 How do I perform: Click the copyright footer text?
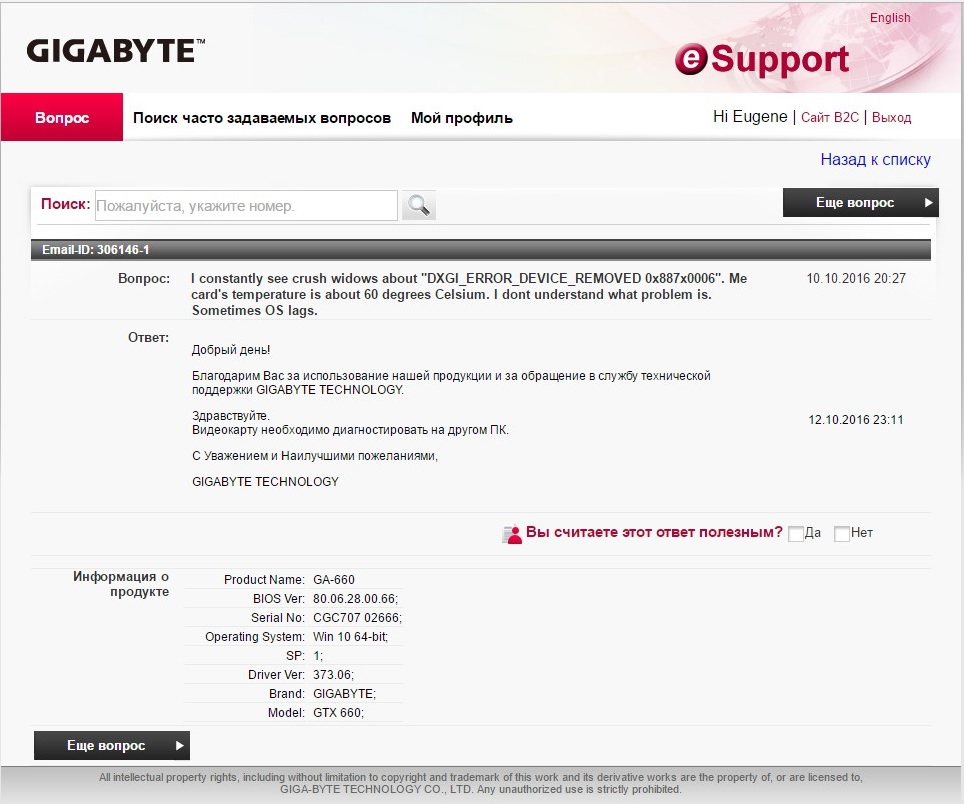pyautogui.click(x=481, y=783)
